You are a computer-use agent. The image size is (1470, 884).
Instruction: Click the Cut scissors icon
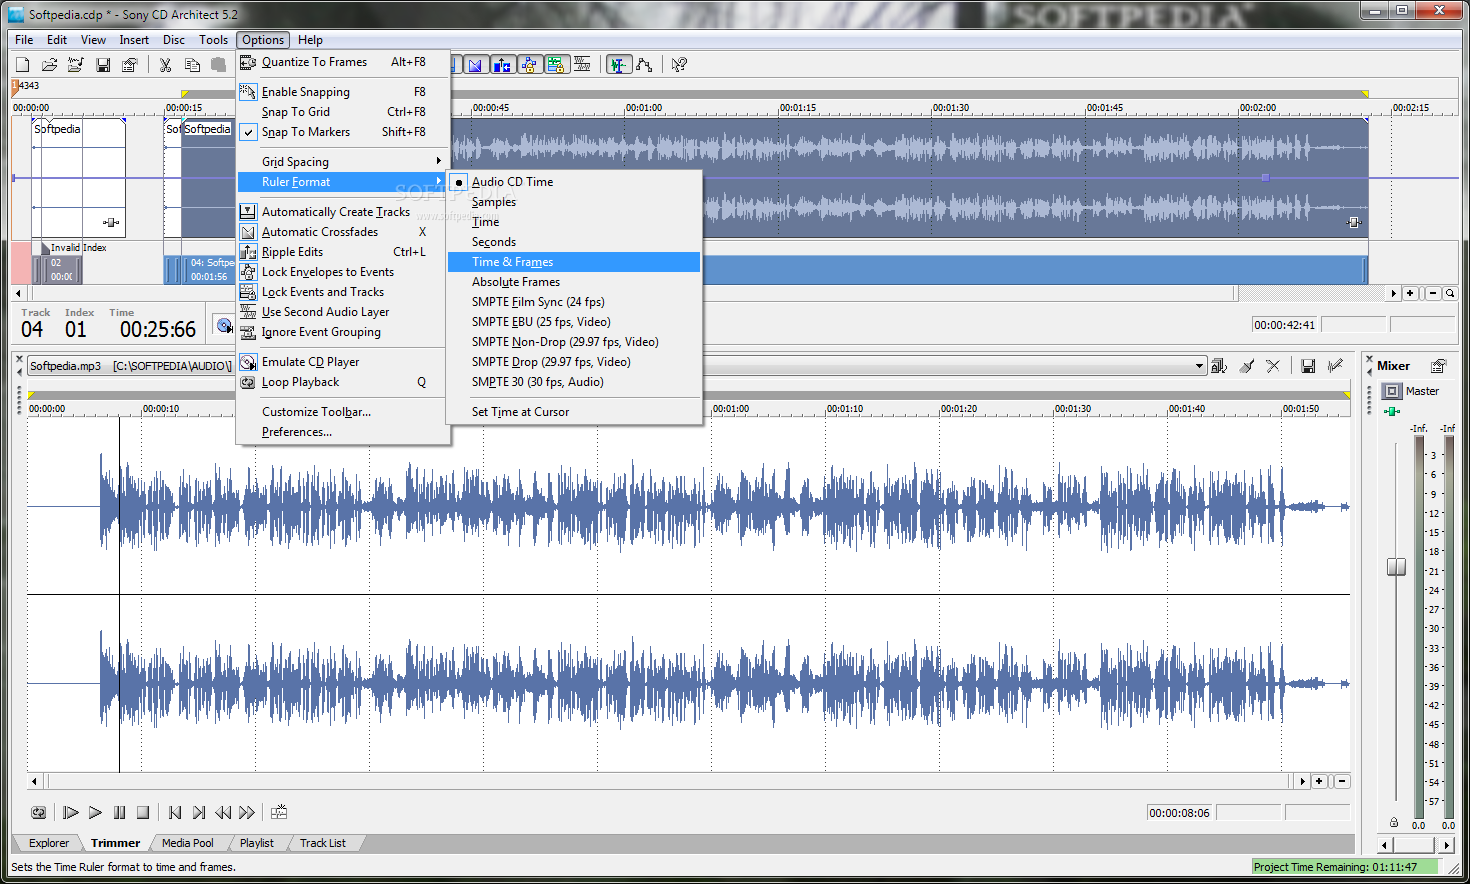[x=165, y=65]
